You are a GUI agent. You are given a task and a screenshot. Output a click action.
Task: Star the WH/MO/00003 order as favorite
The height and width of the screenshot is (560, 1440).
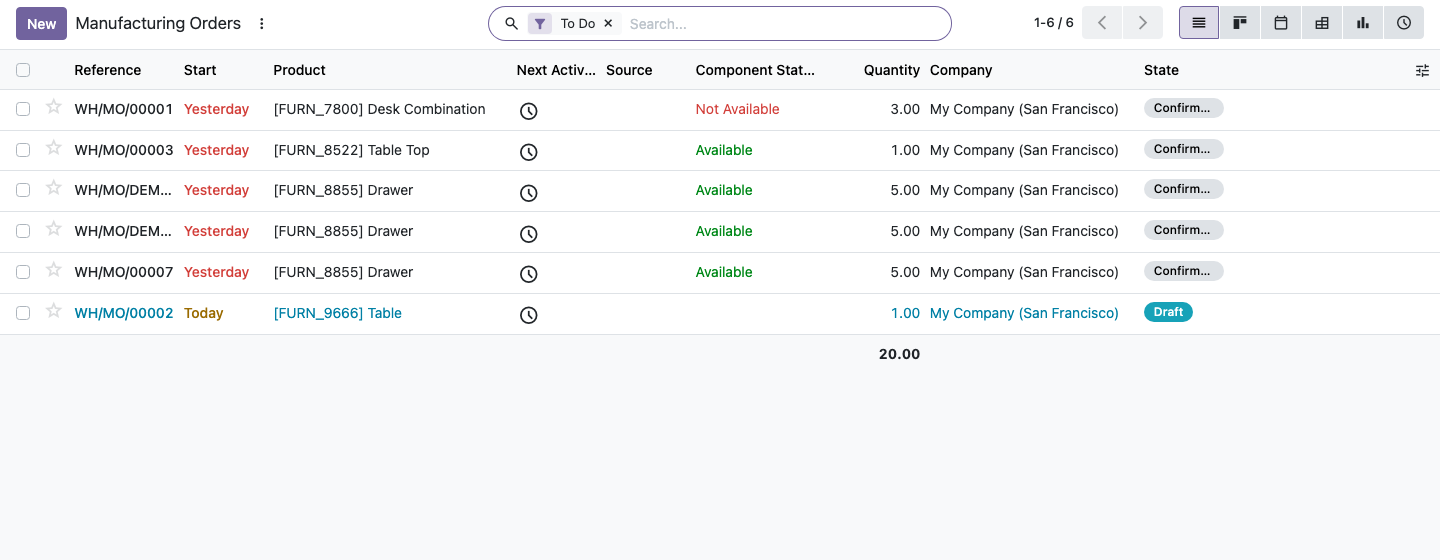54,148
